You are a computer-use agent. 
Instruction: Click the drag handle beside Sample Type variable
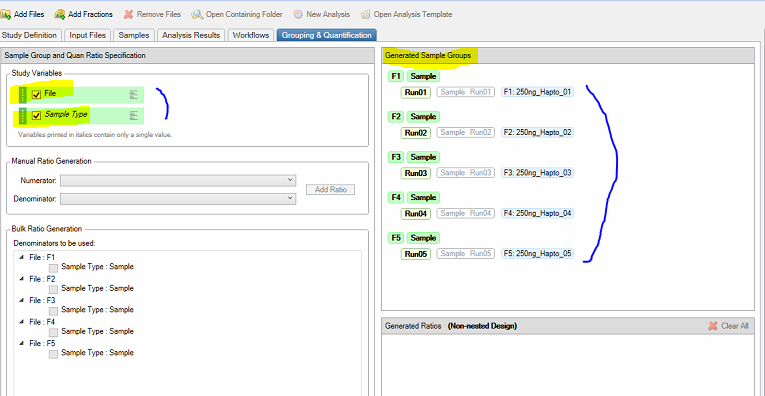tap(21, 116)
